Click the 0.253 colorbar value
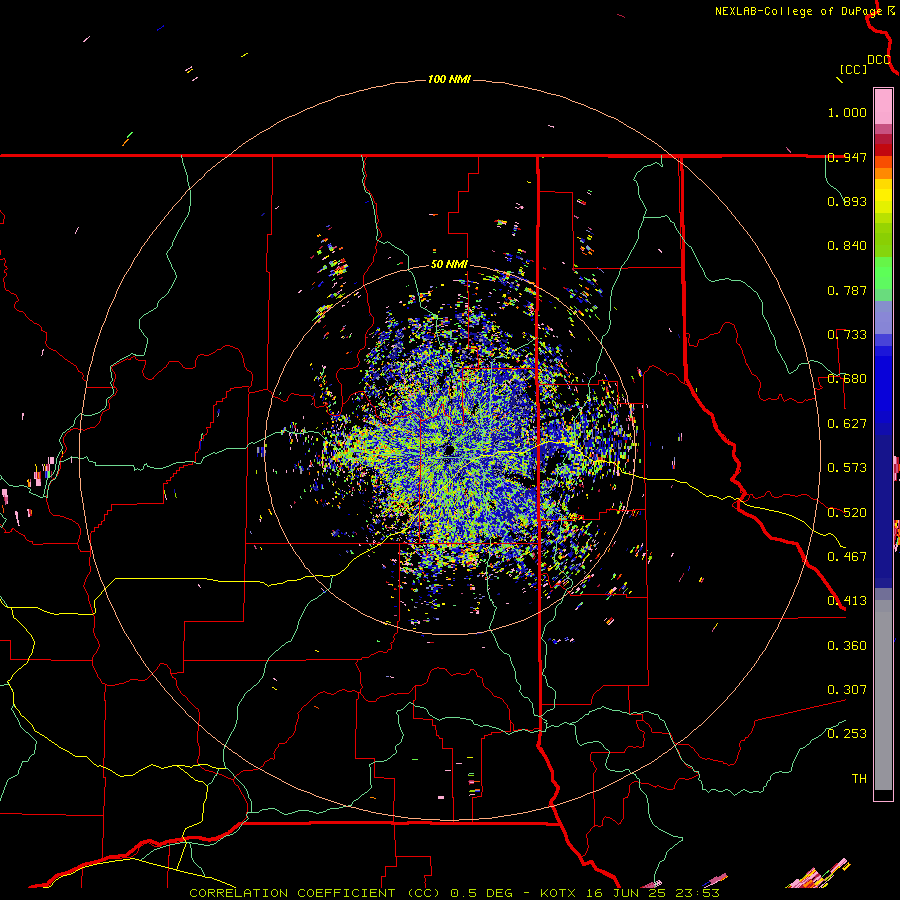 tap(847, 734)
